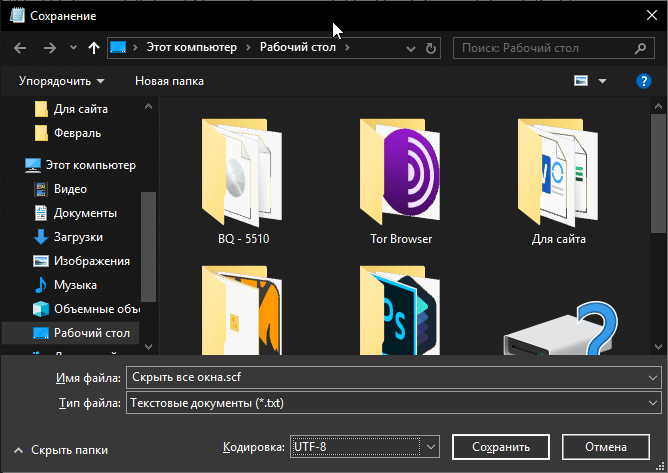Click the Музыка note icon
This screenshot has width=668, height=473.
pos(41,285)
